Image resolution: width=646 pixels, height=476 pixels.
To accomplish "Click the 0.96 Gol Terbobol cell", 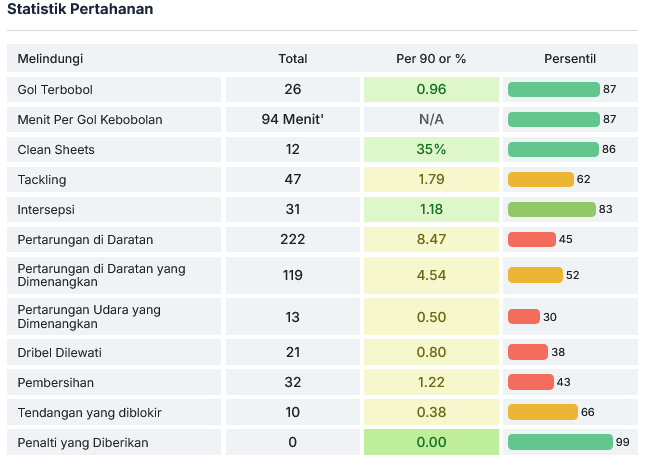I will [x=431, y=89].
